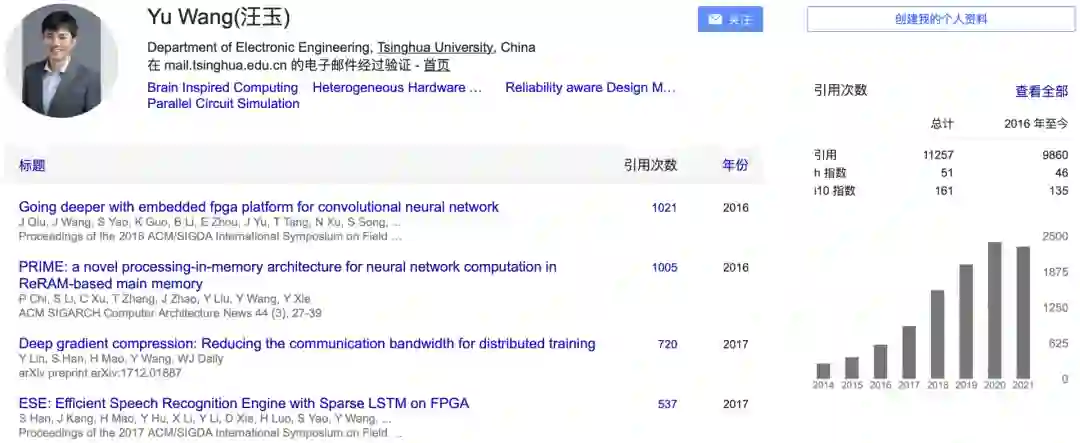Click the 720 citation count

point(667,344)
